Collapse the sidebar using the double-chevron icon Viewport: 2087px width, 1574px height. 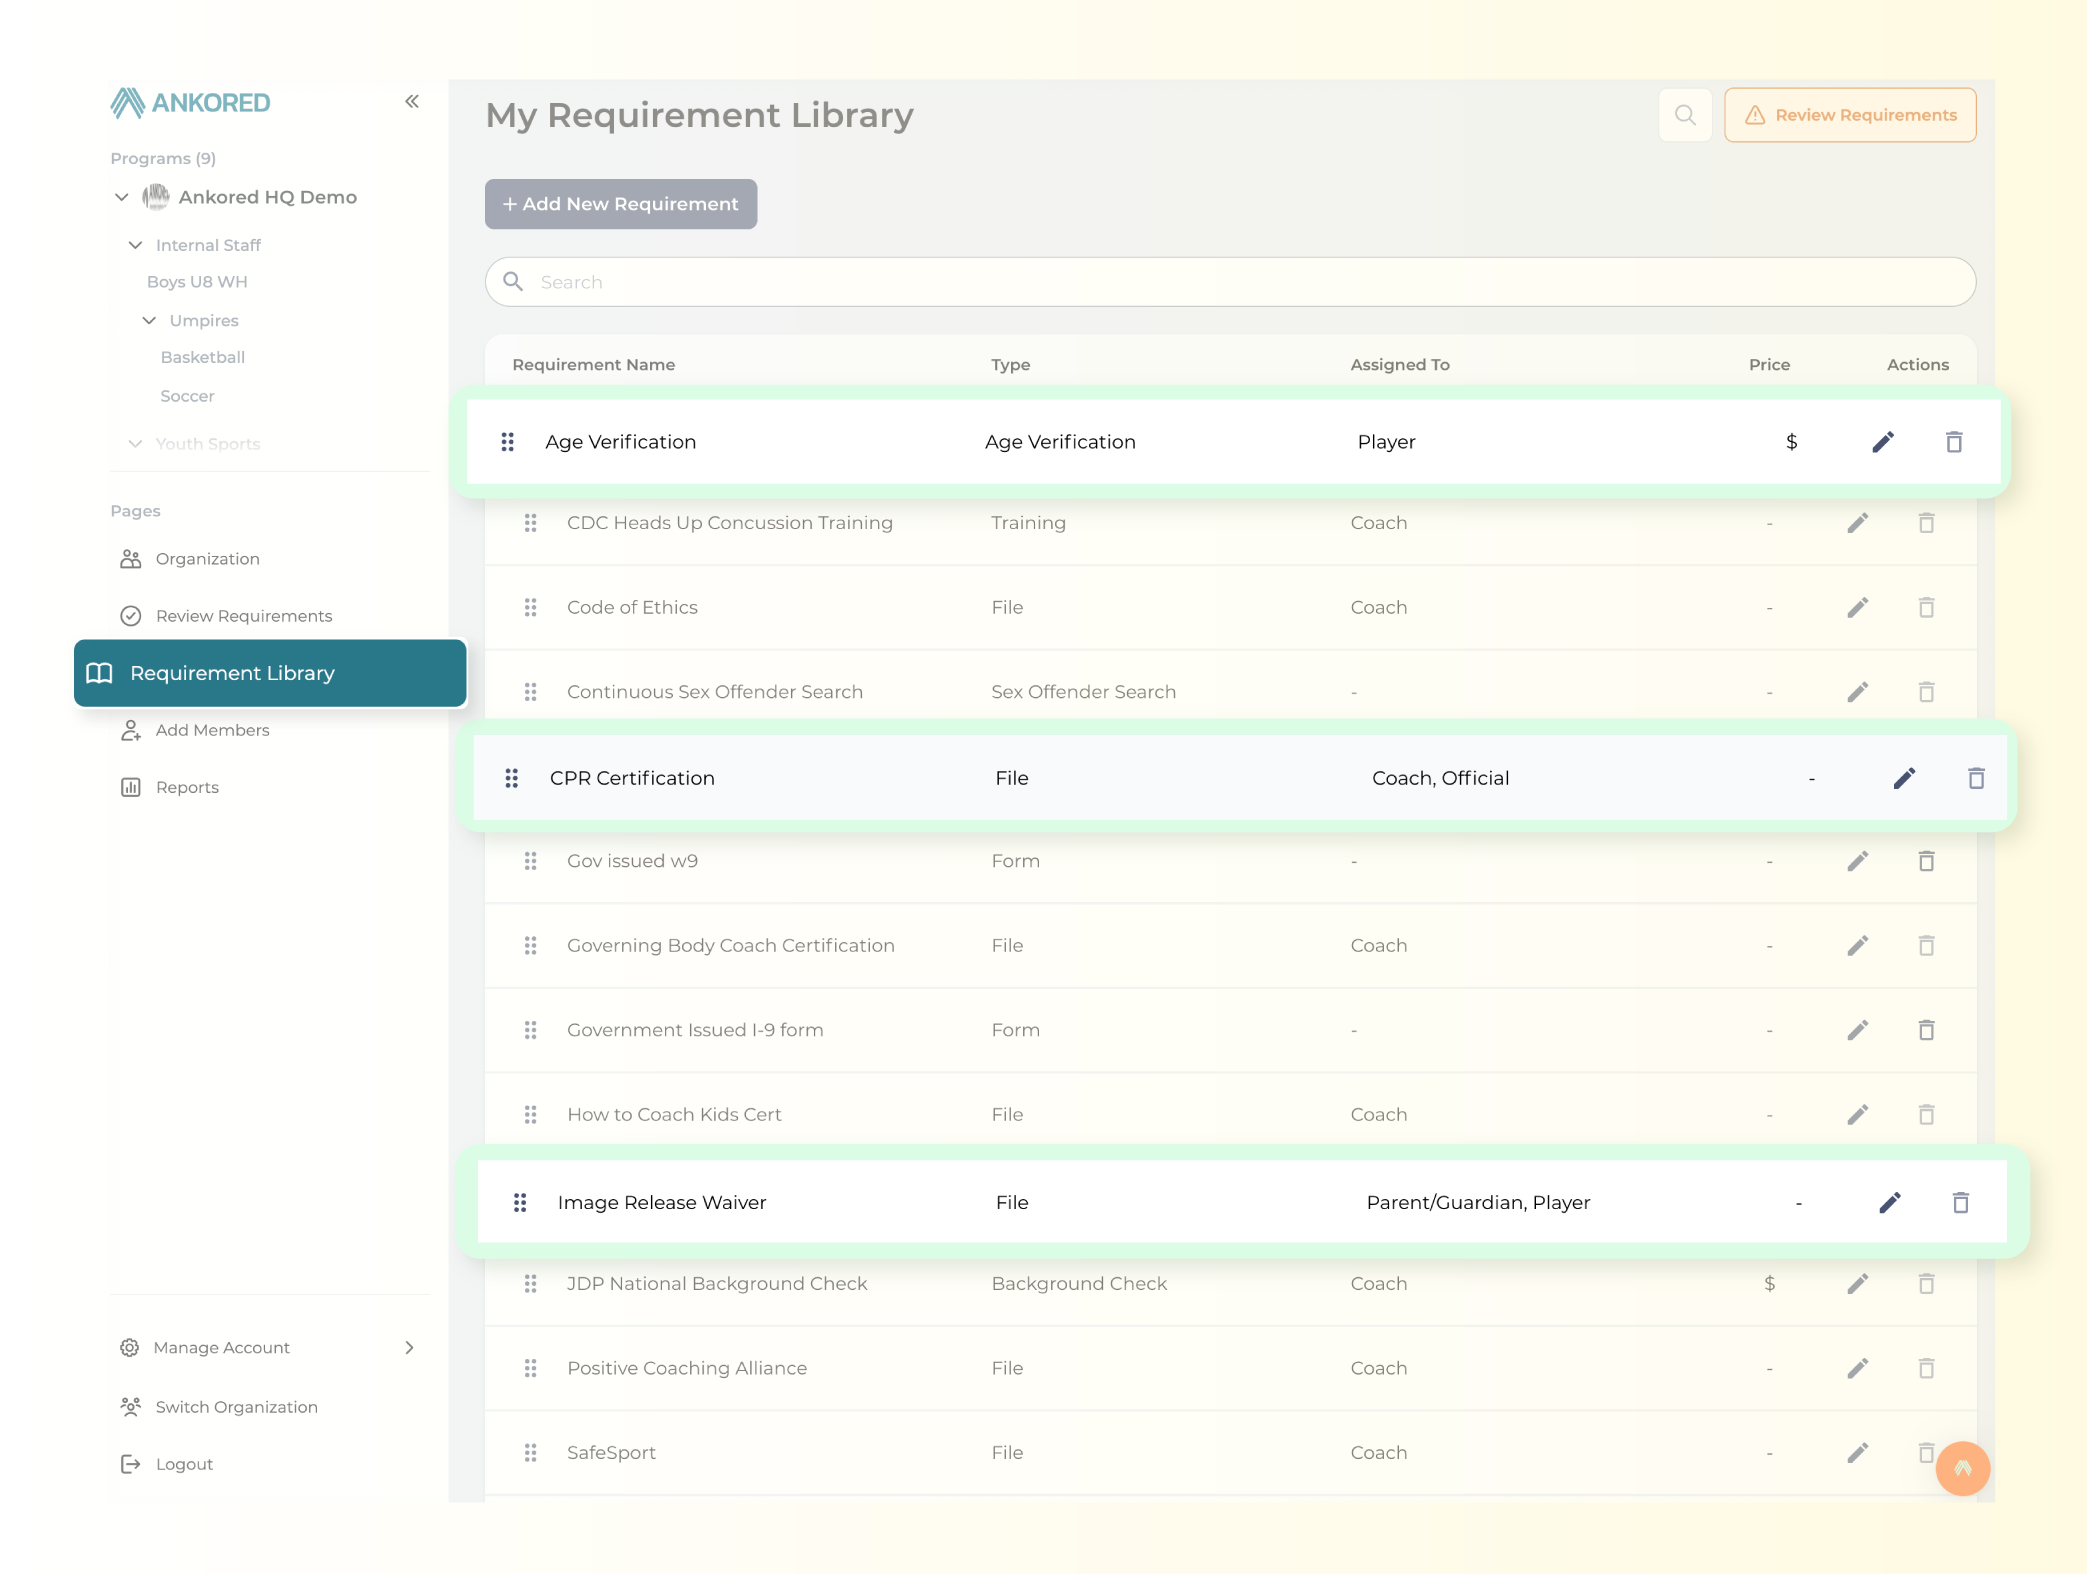point(411,101)
